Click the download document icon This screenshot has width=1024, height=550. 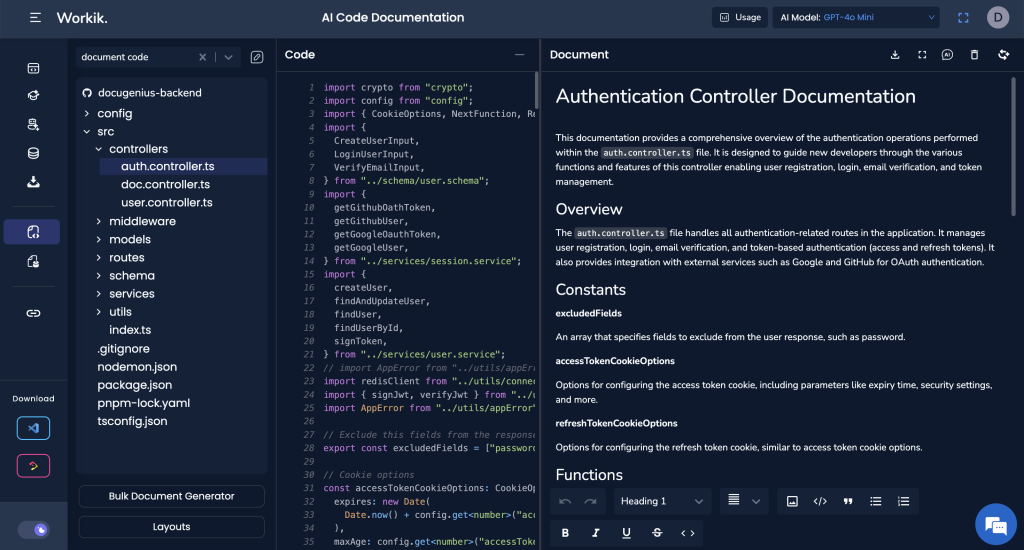click(895, 55)
